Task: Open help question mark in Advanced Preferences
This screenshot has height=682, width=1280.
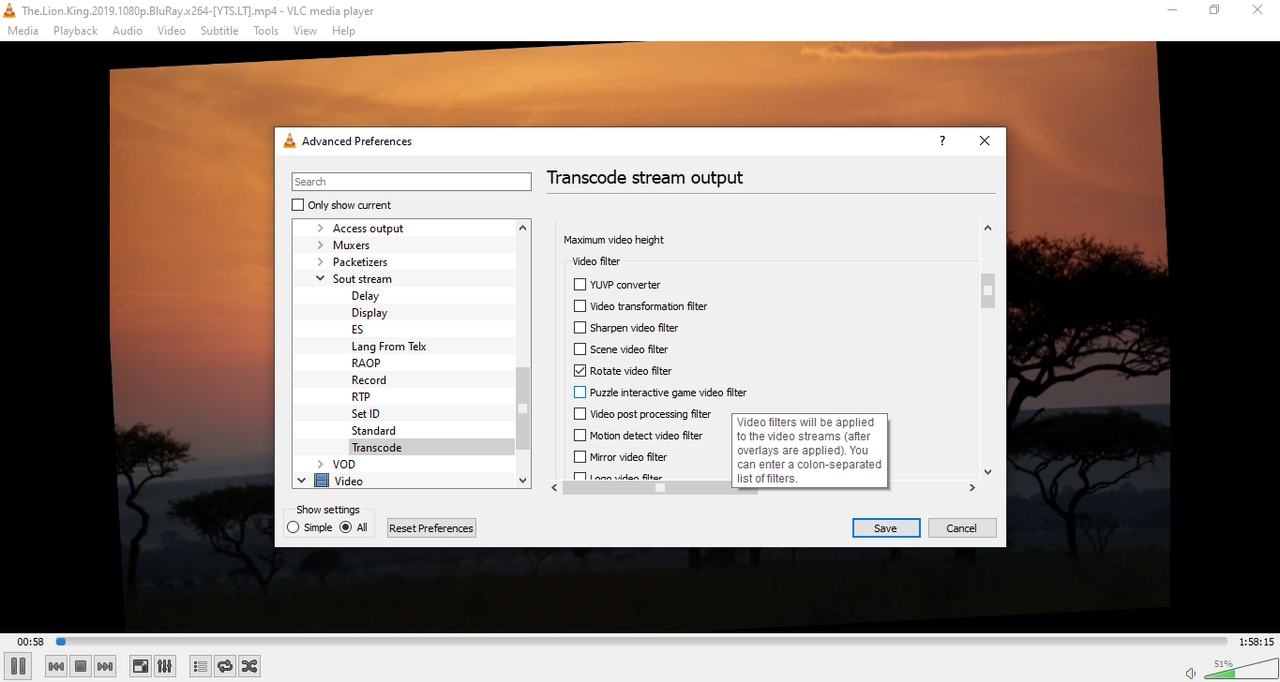Action: [942, 141]
